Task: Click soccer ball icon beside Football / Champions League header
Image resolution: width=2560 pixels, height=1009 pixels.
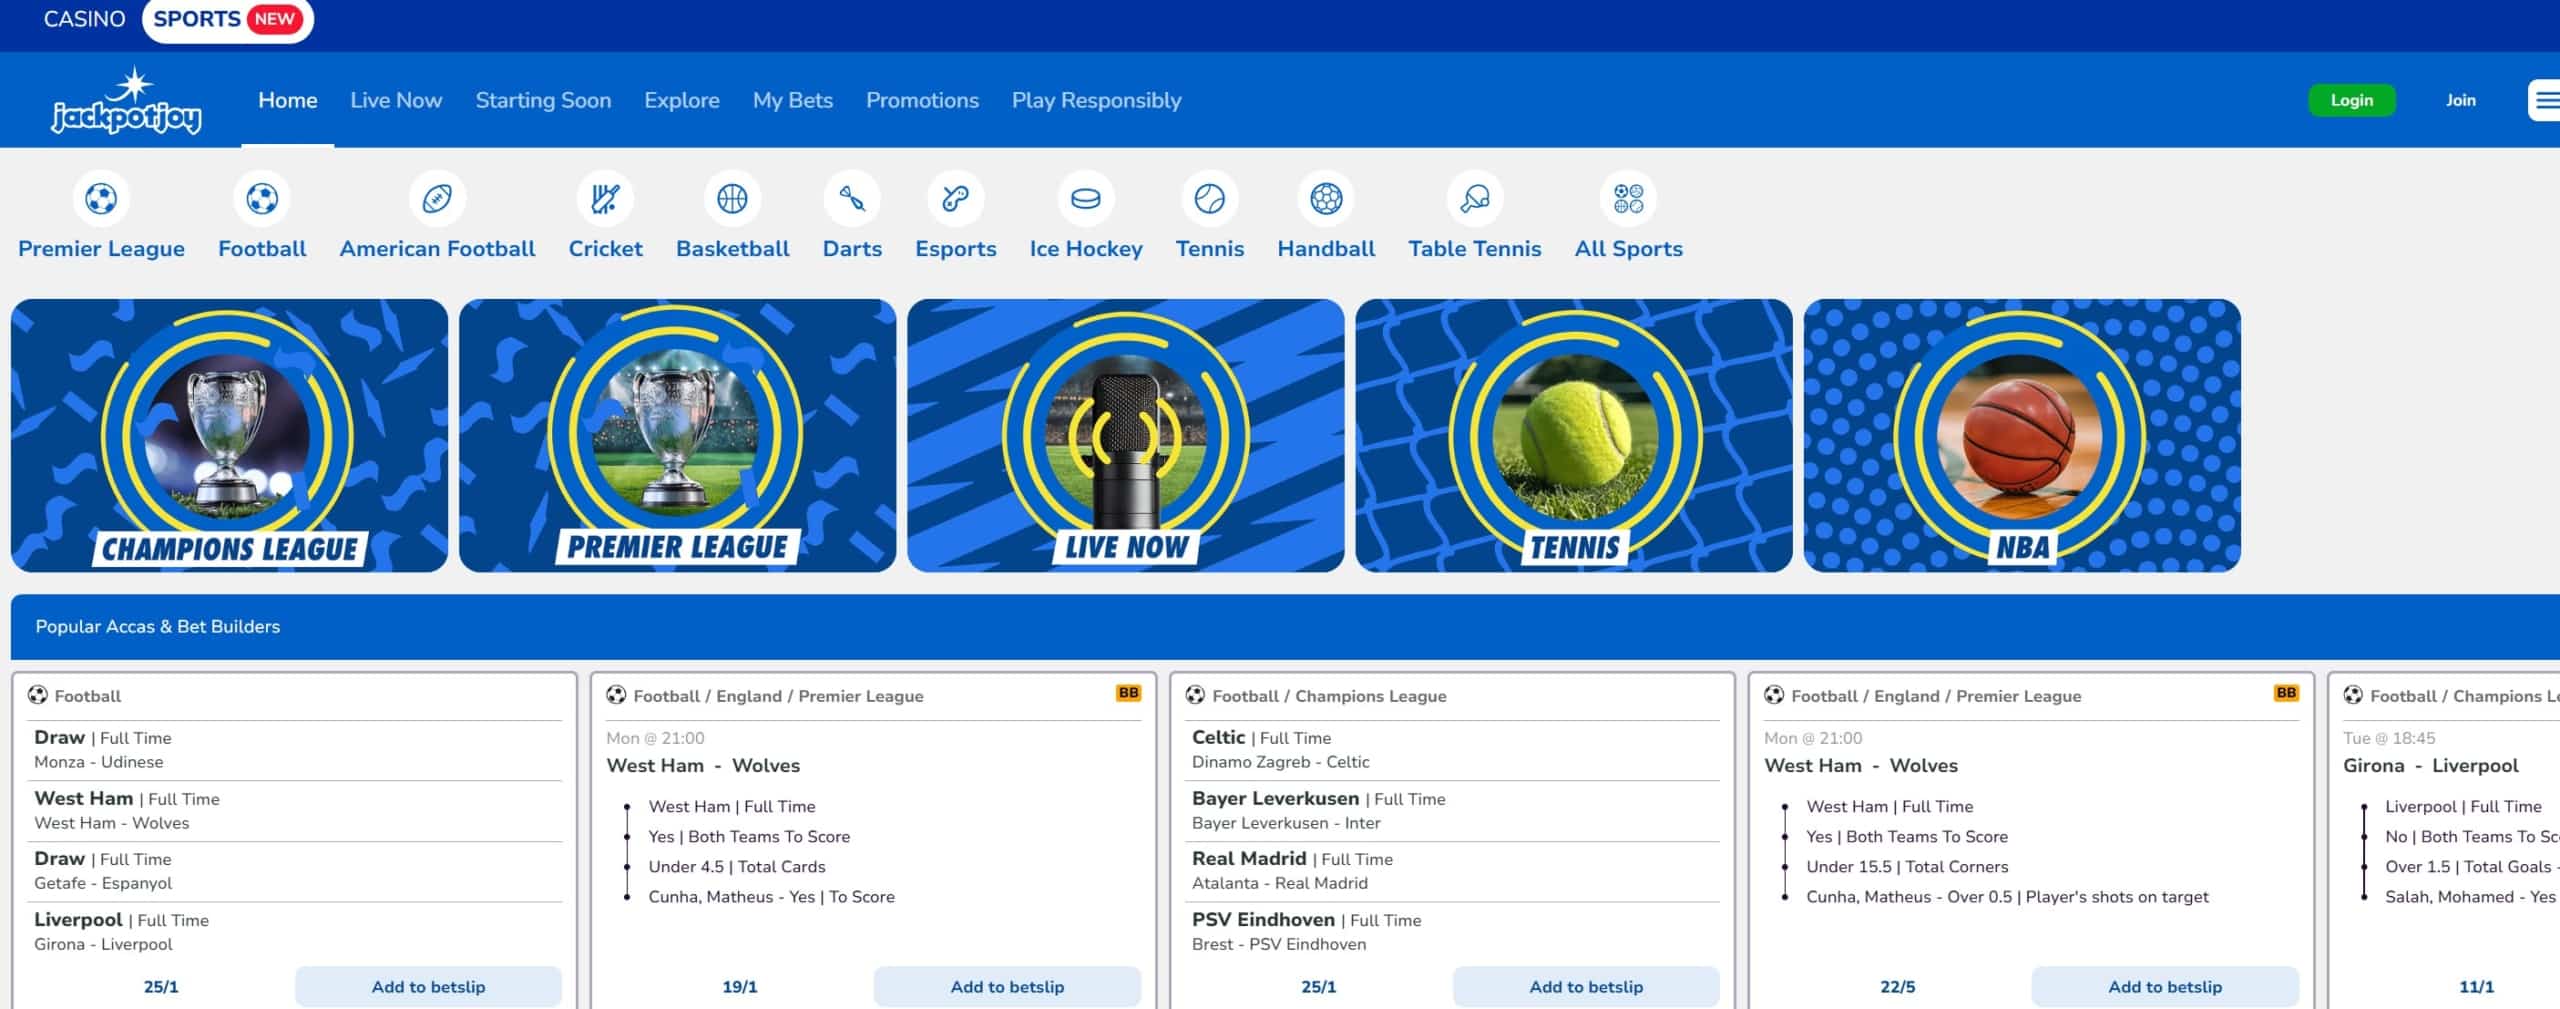Action: [x=1195, y=695]
